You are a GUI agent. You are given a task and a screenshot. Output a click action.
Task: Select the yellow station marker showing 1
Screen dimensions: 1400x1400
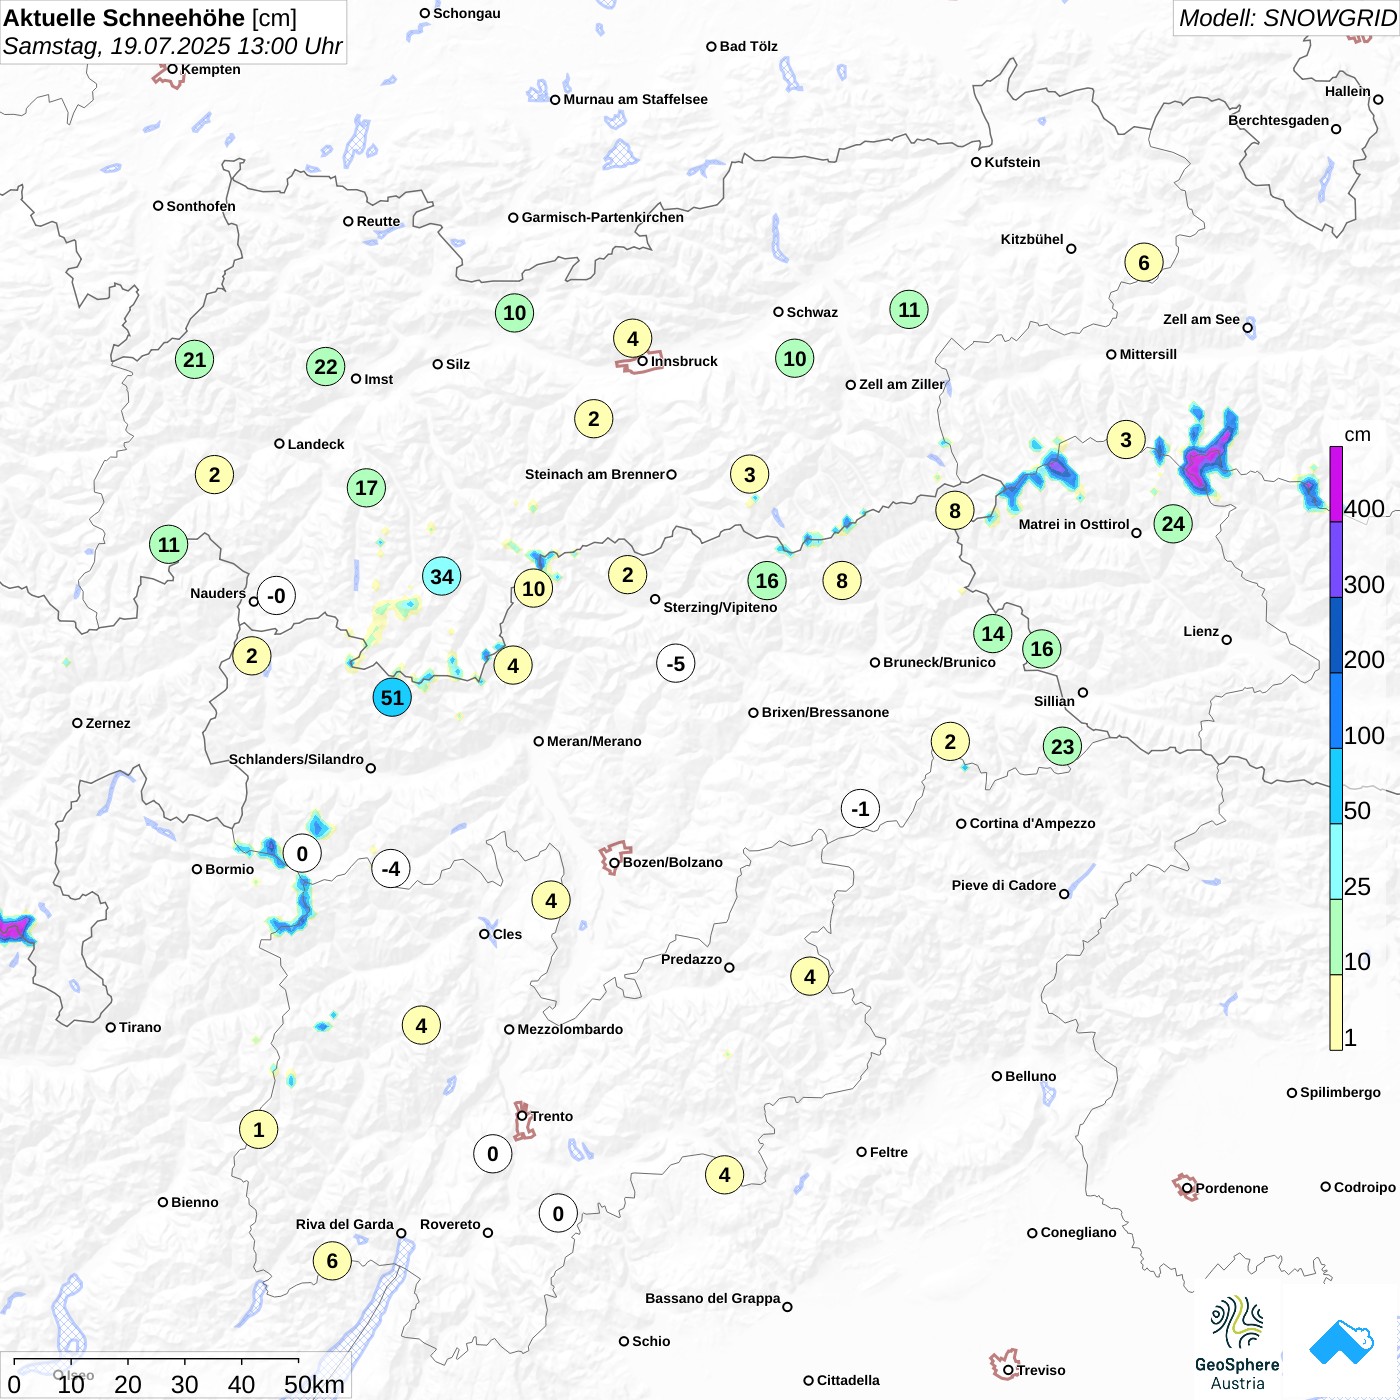click(258, 1129)
